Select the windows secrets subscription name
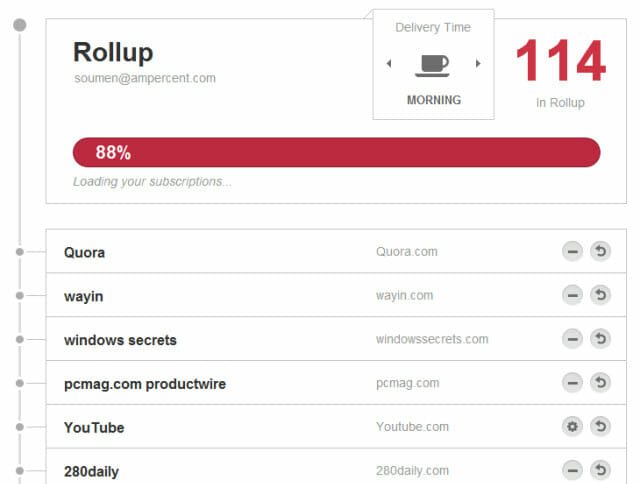 tap(120, 340)
